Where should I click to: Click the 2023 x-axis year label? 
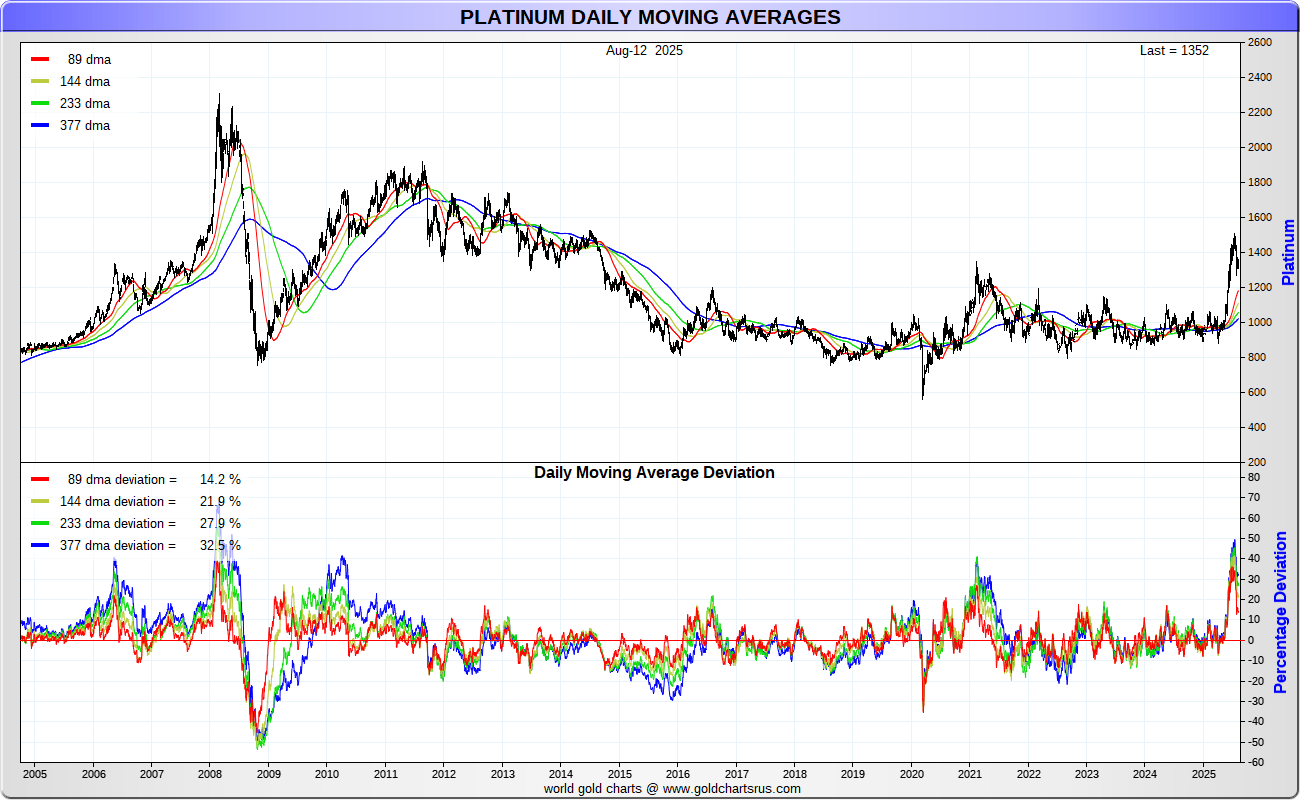click(1087, 774)
